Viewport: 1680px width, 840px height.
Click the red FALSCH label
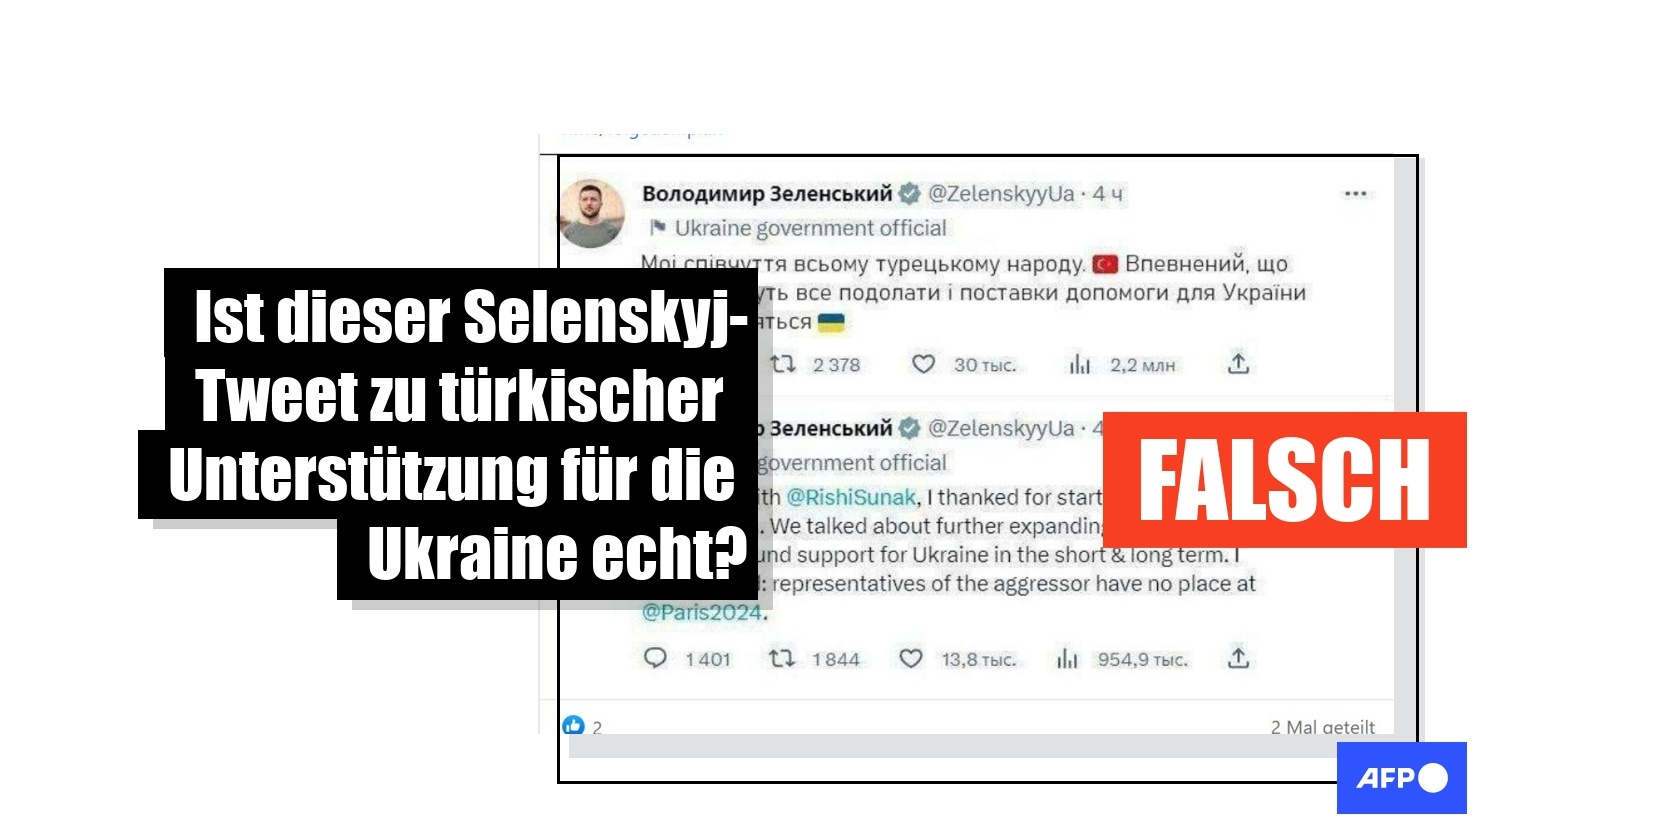(x=1284, y=480)
